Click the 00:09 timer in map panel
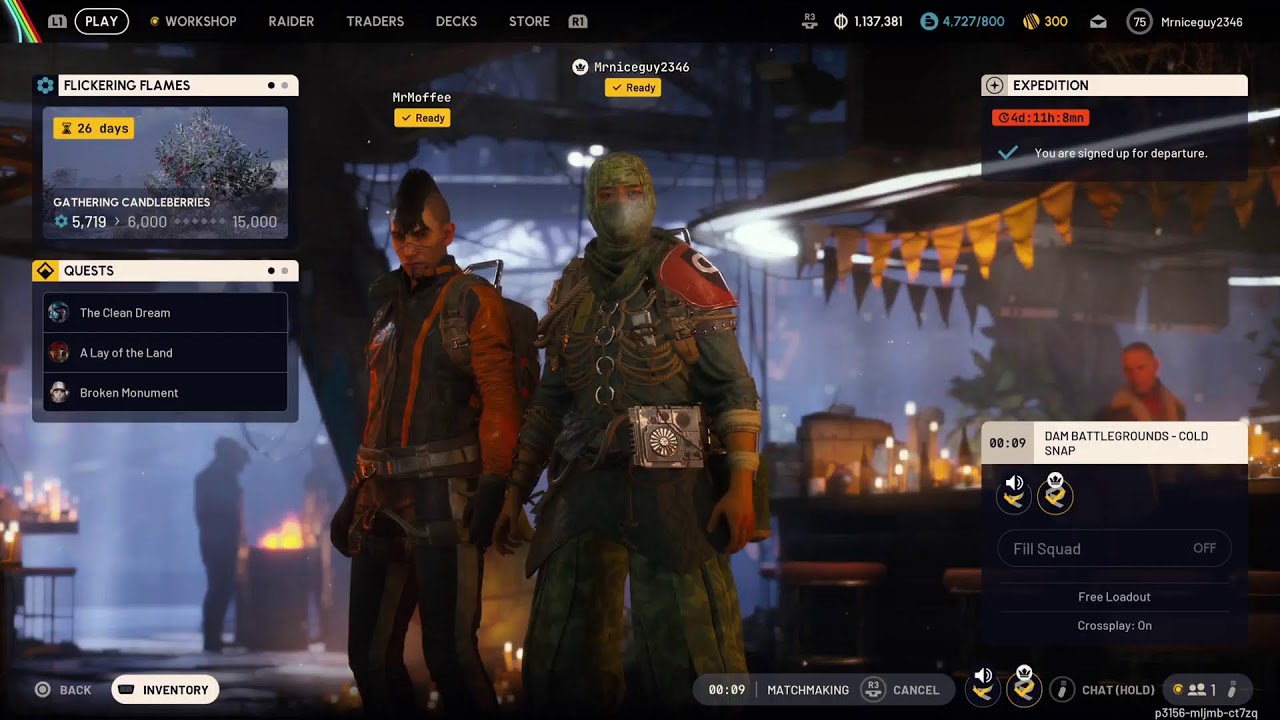Viewport: 1280px width, 720px height. click(1007, 443)
